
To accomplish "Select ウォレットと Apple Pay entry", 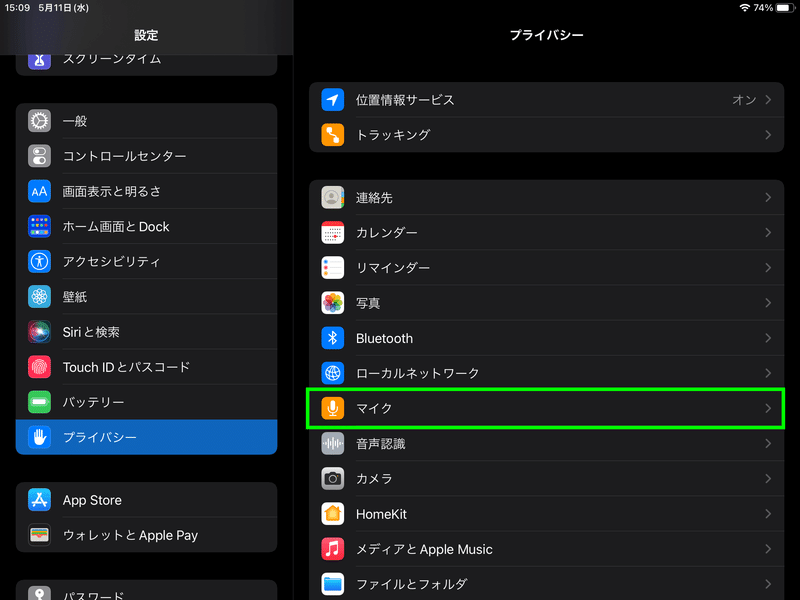I will pos(146,535).
